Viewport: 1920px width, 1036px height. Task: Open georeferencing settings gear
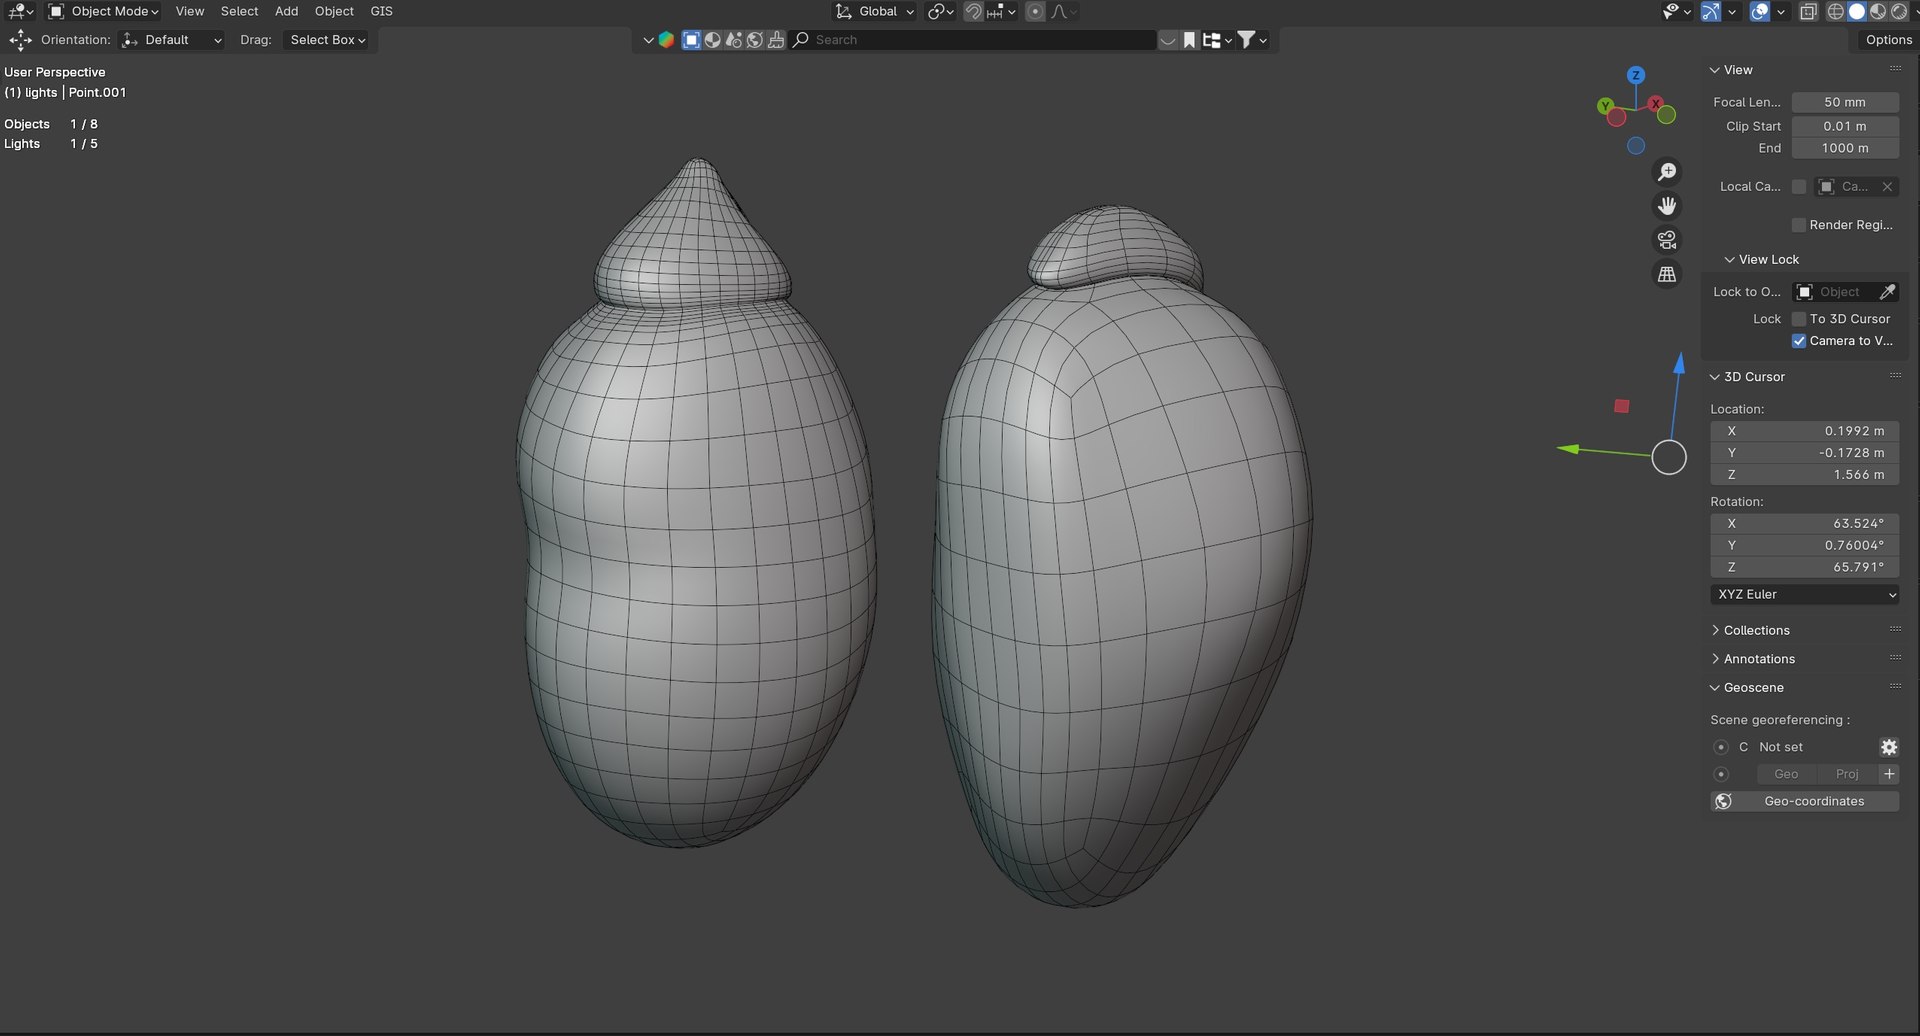click(x=1889, y=747)
